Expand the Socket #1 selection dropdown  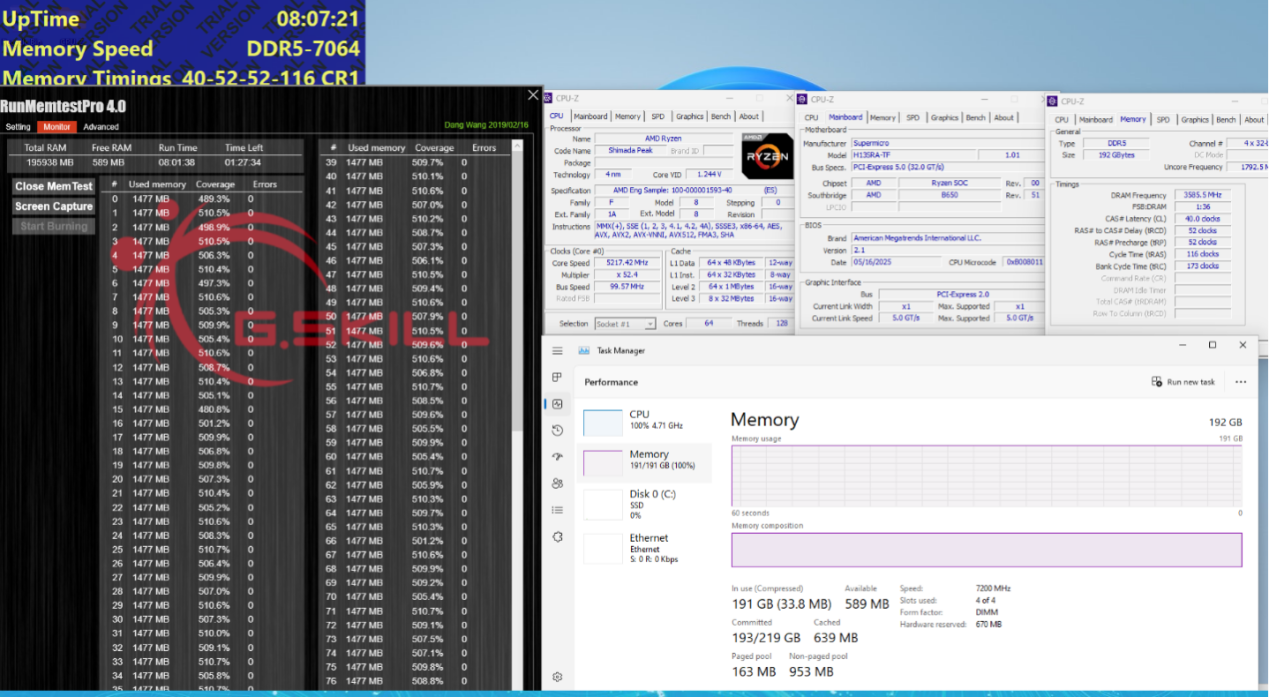click(x=650, y=324)
